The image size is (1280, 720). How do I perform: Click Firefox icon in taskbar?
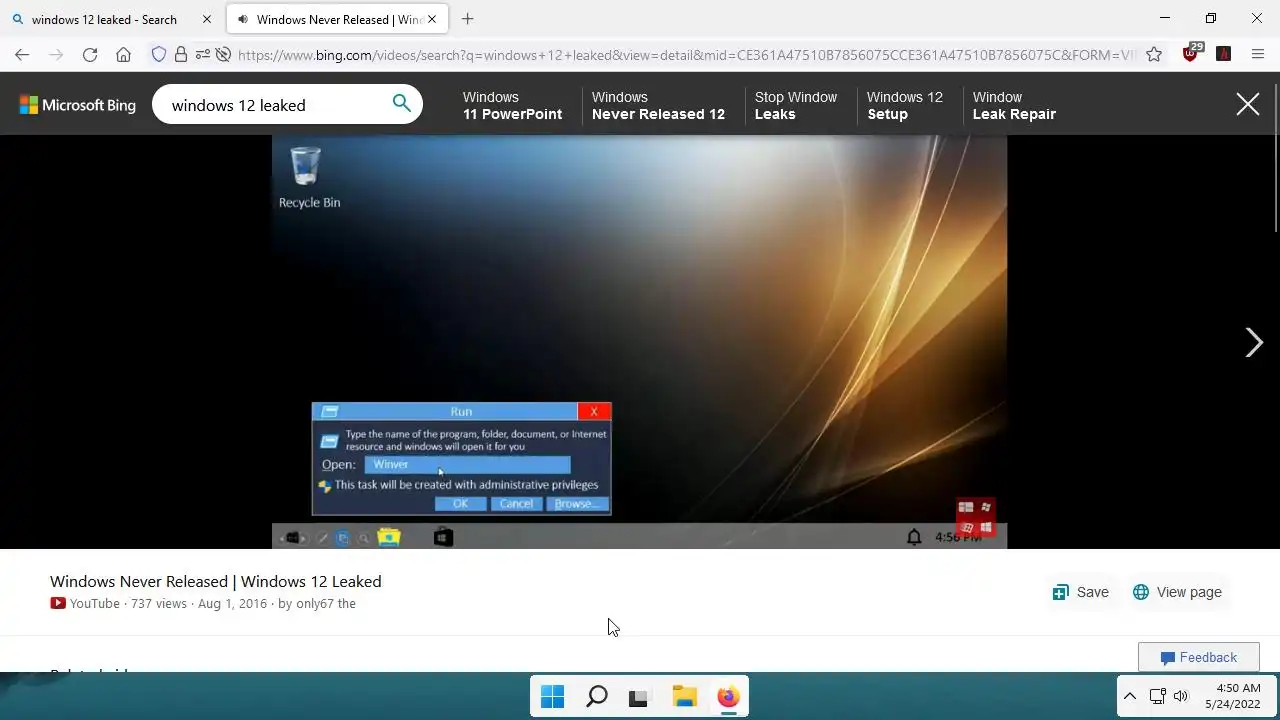[728, 697]
